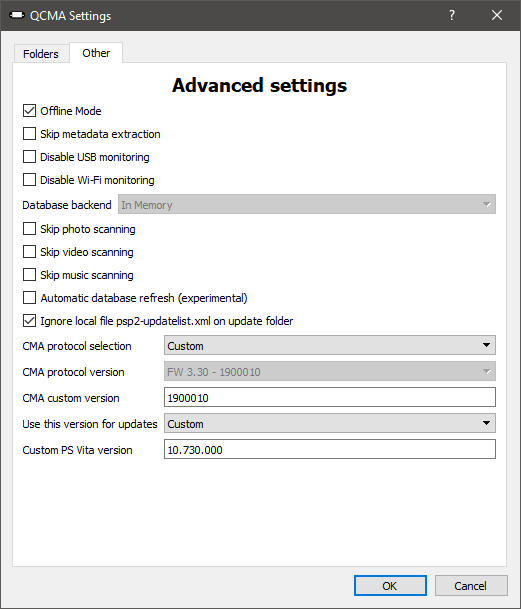
Task: Click the Database backend label
Action: tap(67, 205)
